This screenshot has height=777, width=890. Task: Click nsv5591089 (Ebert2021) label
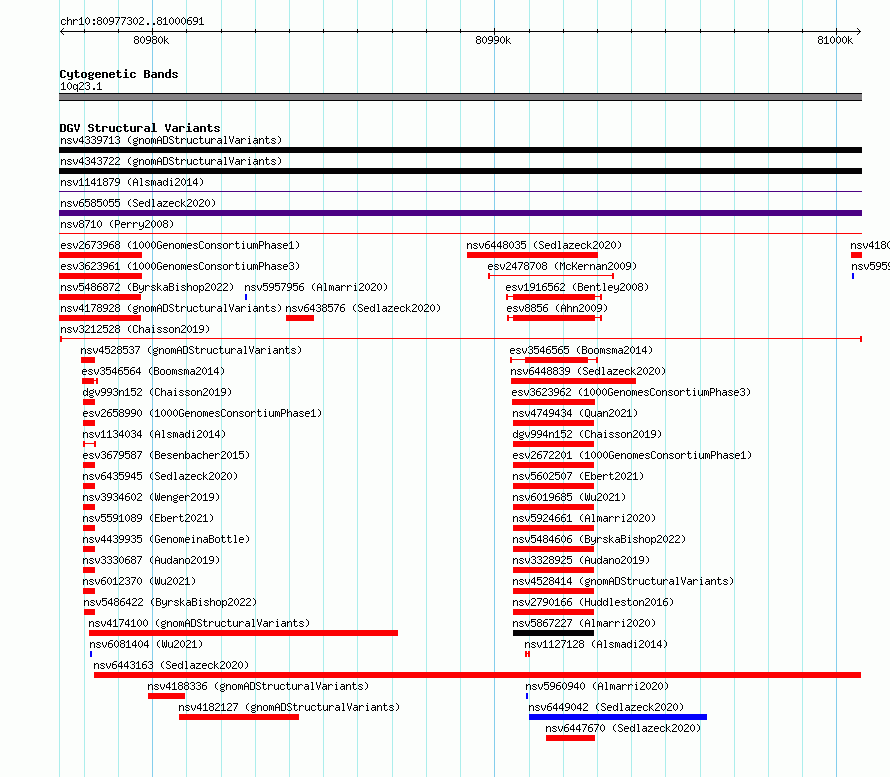[148, 518]
